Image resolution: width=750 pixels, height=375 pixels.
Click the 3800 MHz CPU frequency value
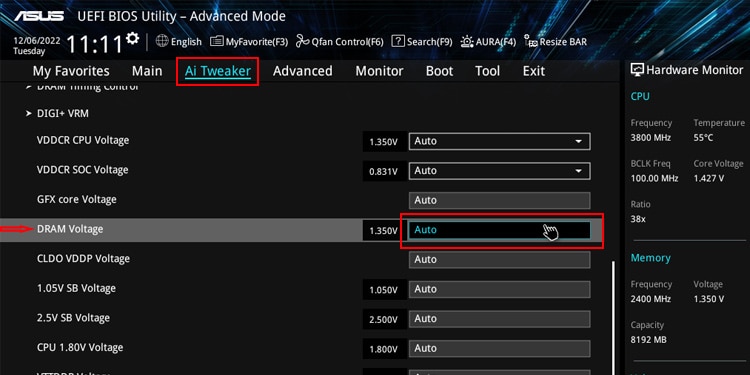pyautogui.click(x=651, y=138)
